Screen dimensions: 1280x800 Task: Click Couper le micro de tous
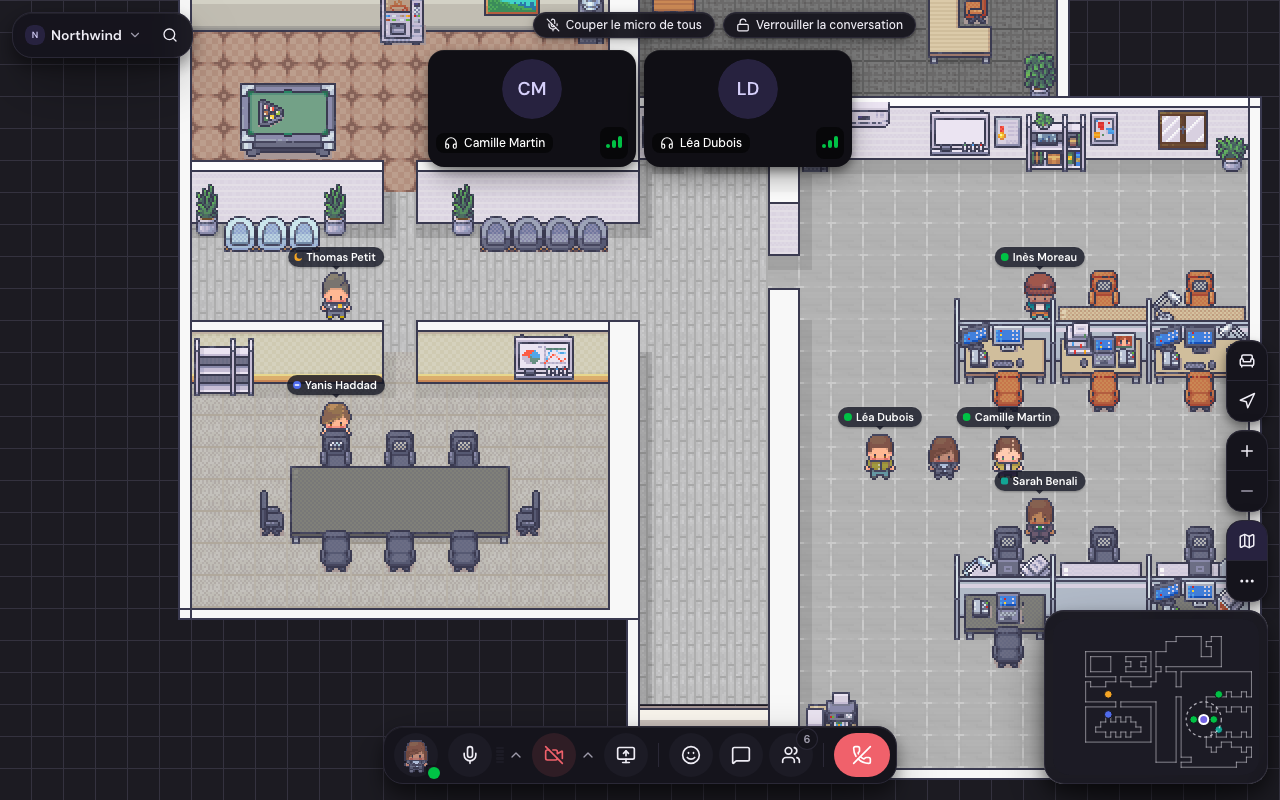(x=624, y=25)
